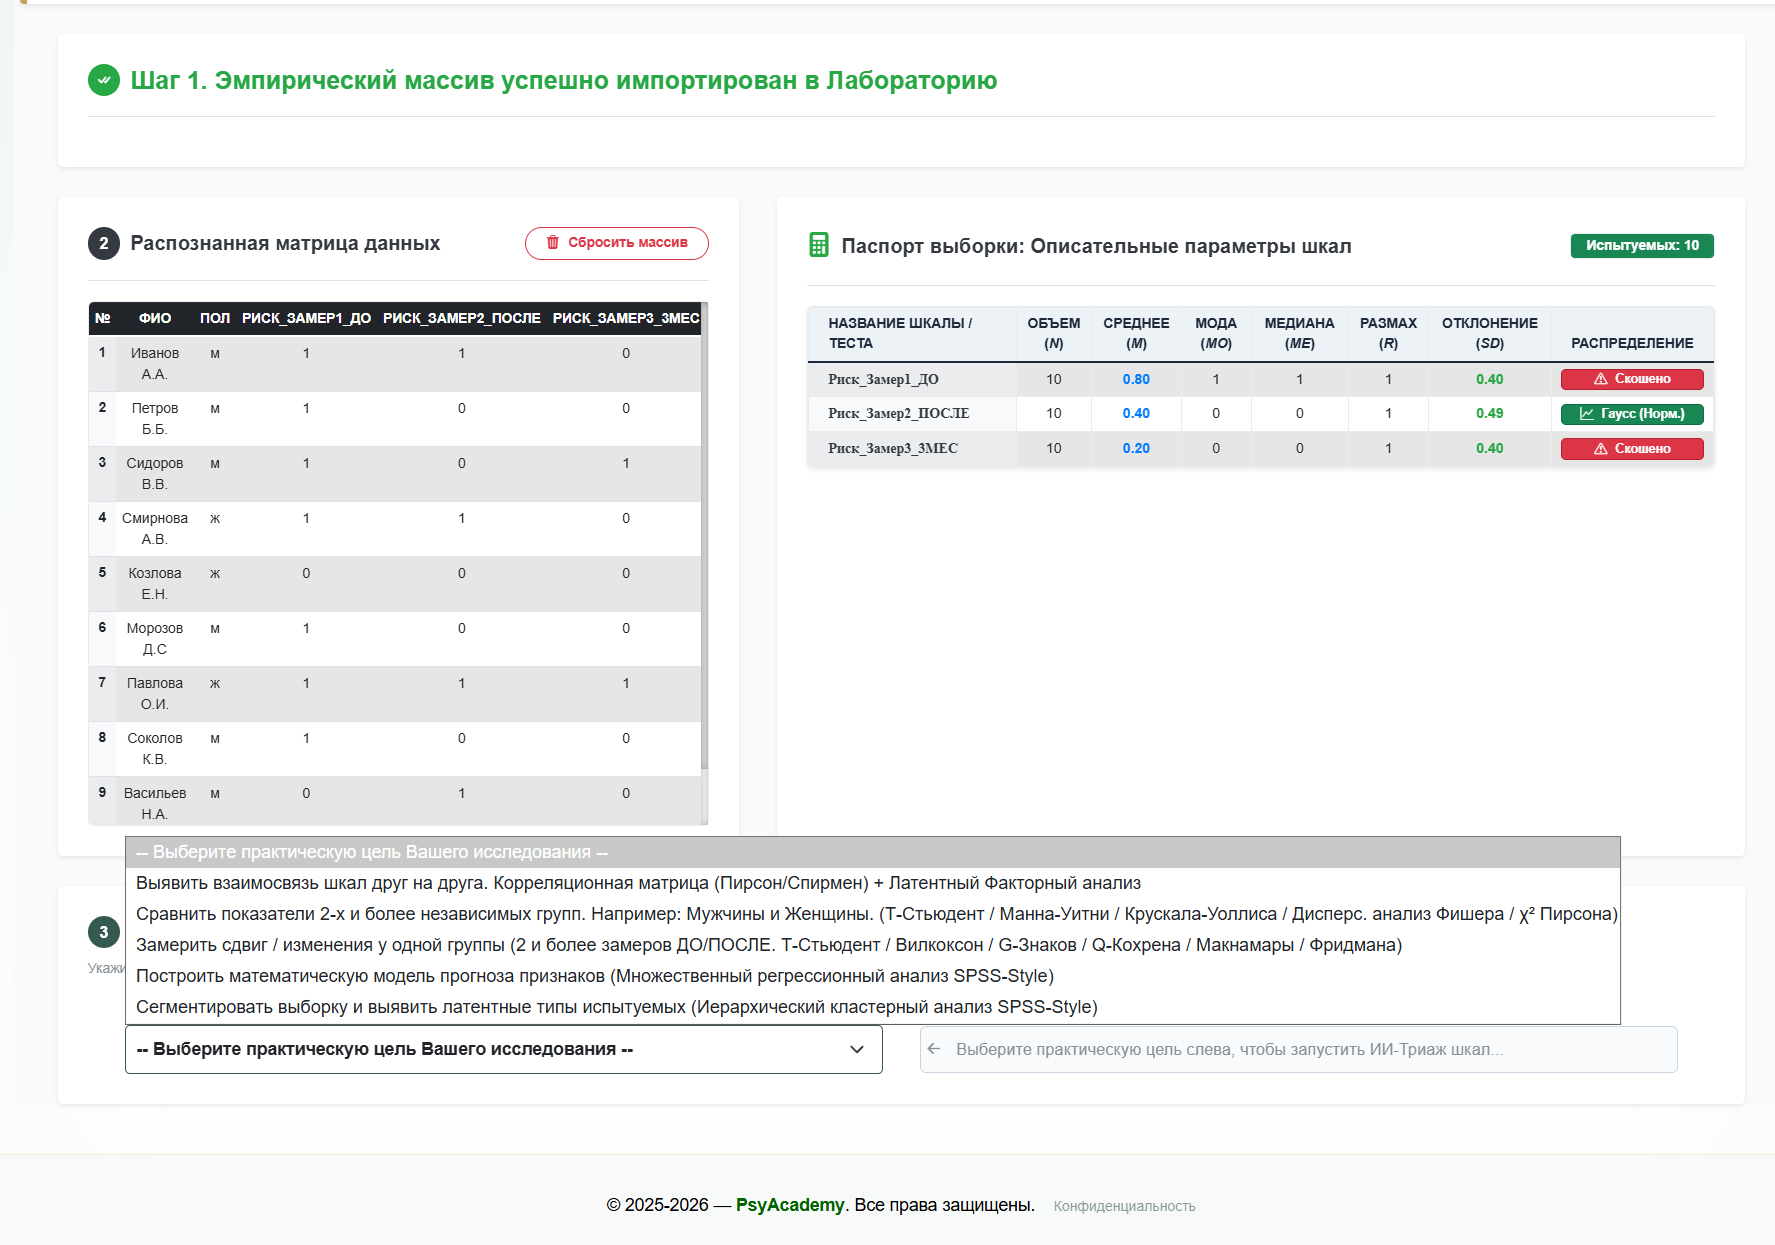The height and width of the screenshot is (1245, 1775).
Task: Click the green success checkmark icon
Action: coord(104,80)
